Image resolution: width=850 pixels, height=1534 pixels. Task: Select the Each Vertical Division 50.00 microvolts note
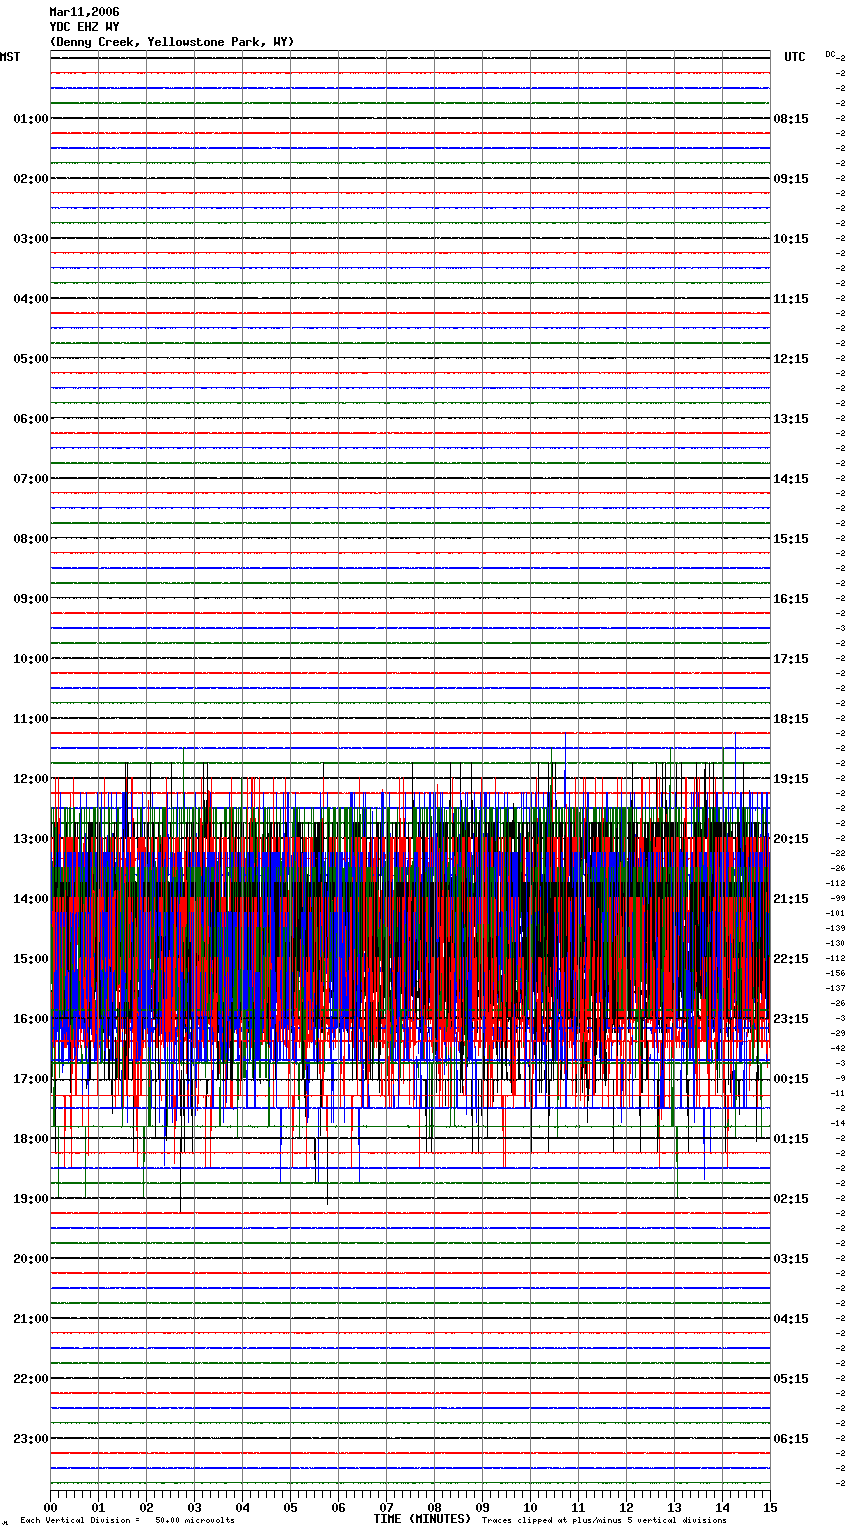(x=127, y=1521)
